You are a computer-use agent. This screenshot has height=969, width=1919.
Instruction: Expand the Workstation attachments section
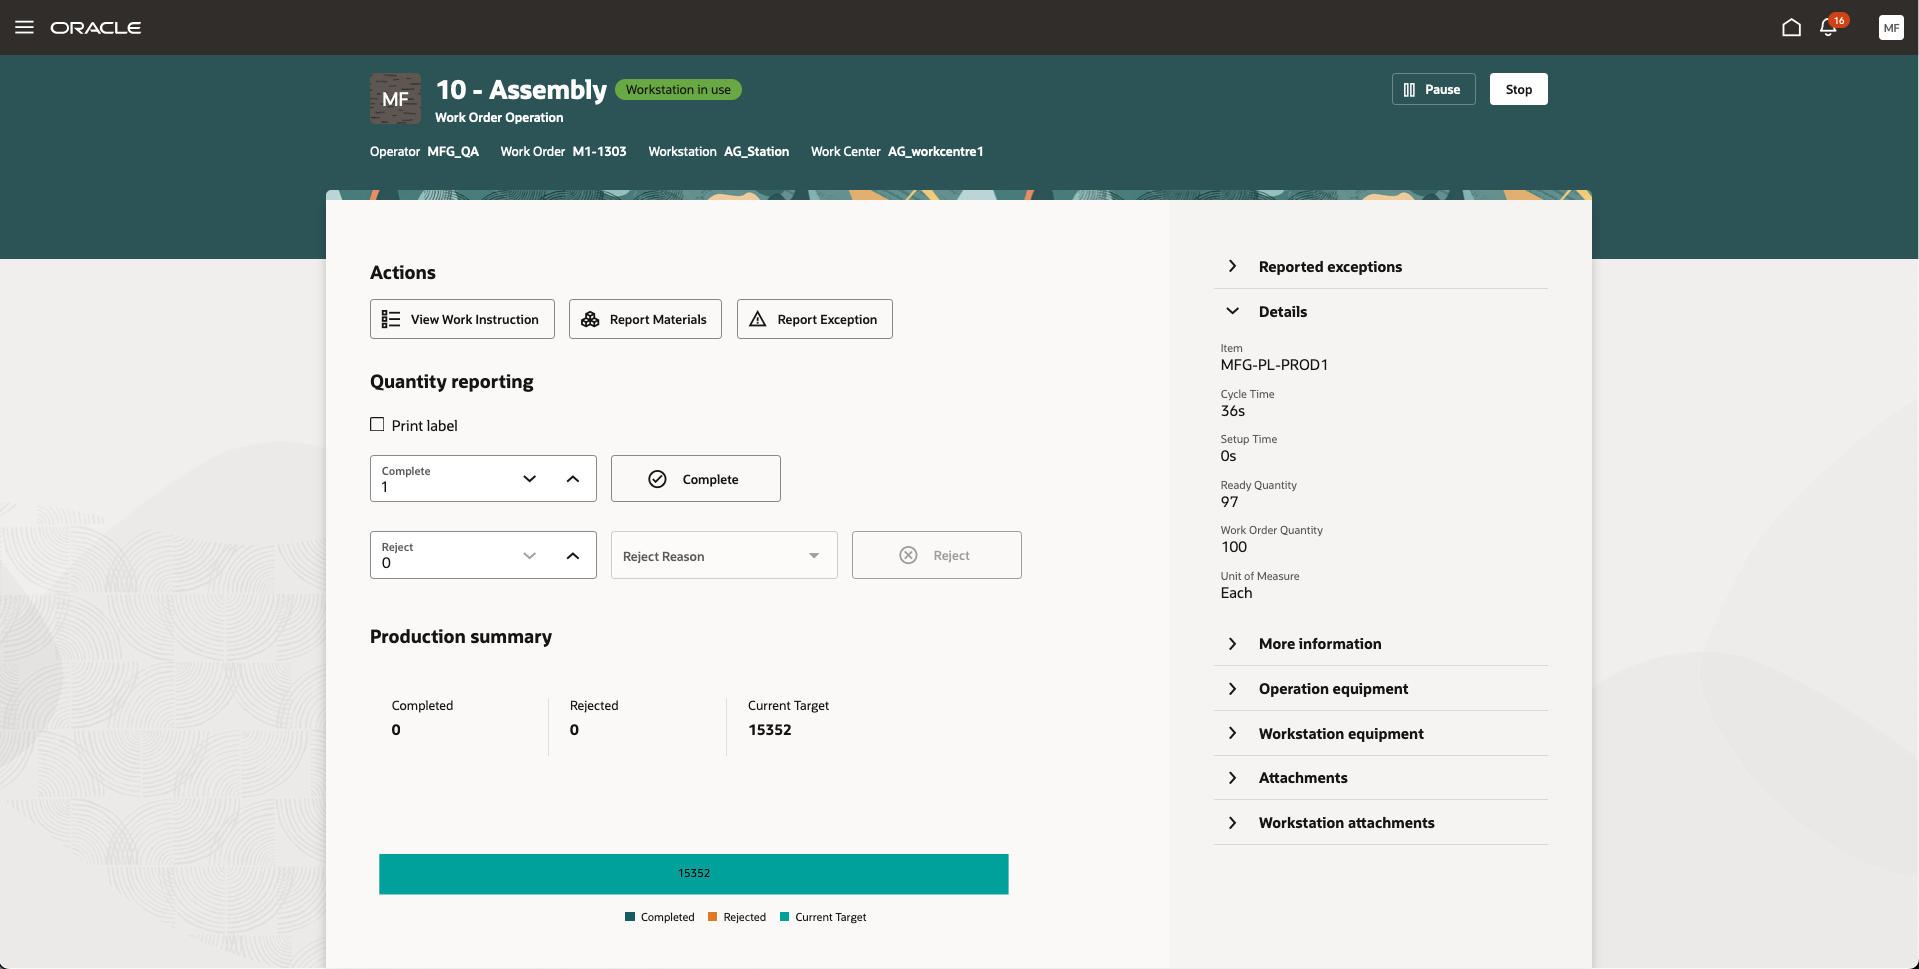1380,822
